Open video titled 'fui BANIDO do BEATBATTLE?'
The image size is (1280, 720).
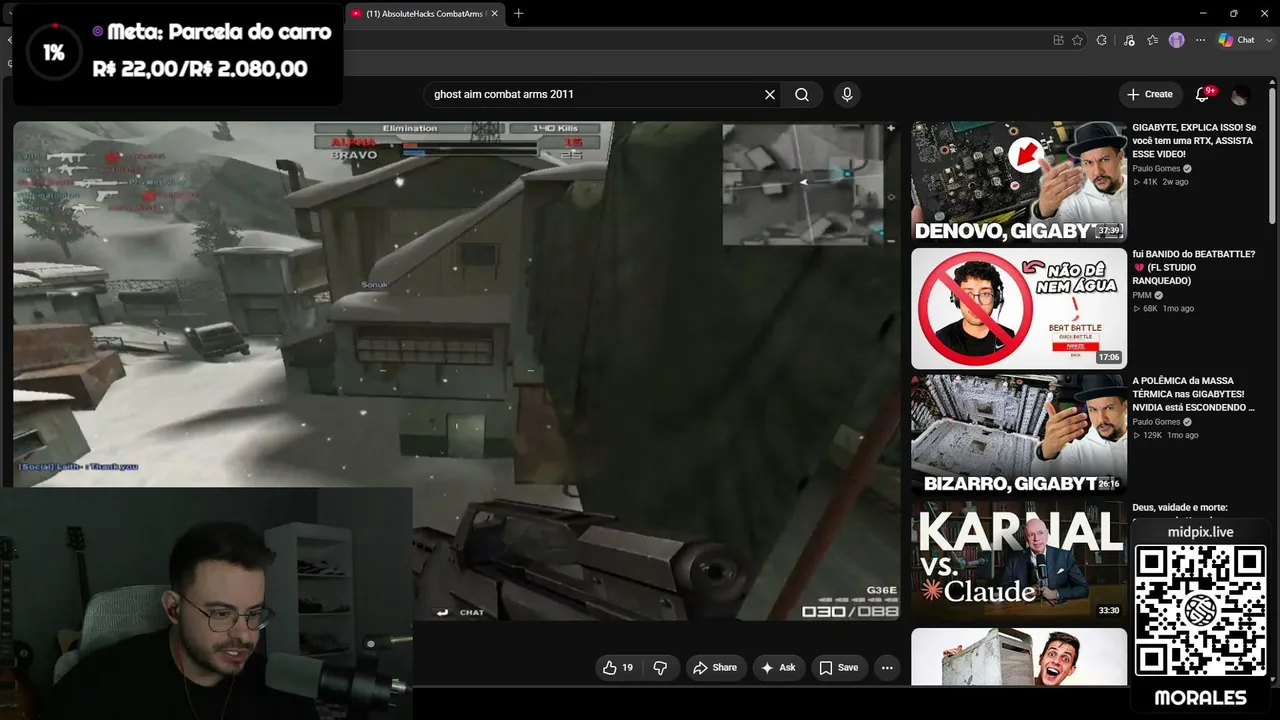(x=1194, y=267)
